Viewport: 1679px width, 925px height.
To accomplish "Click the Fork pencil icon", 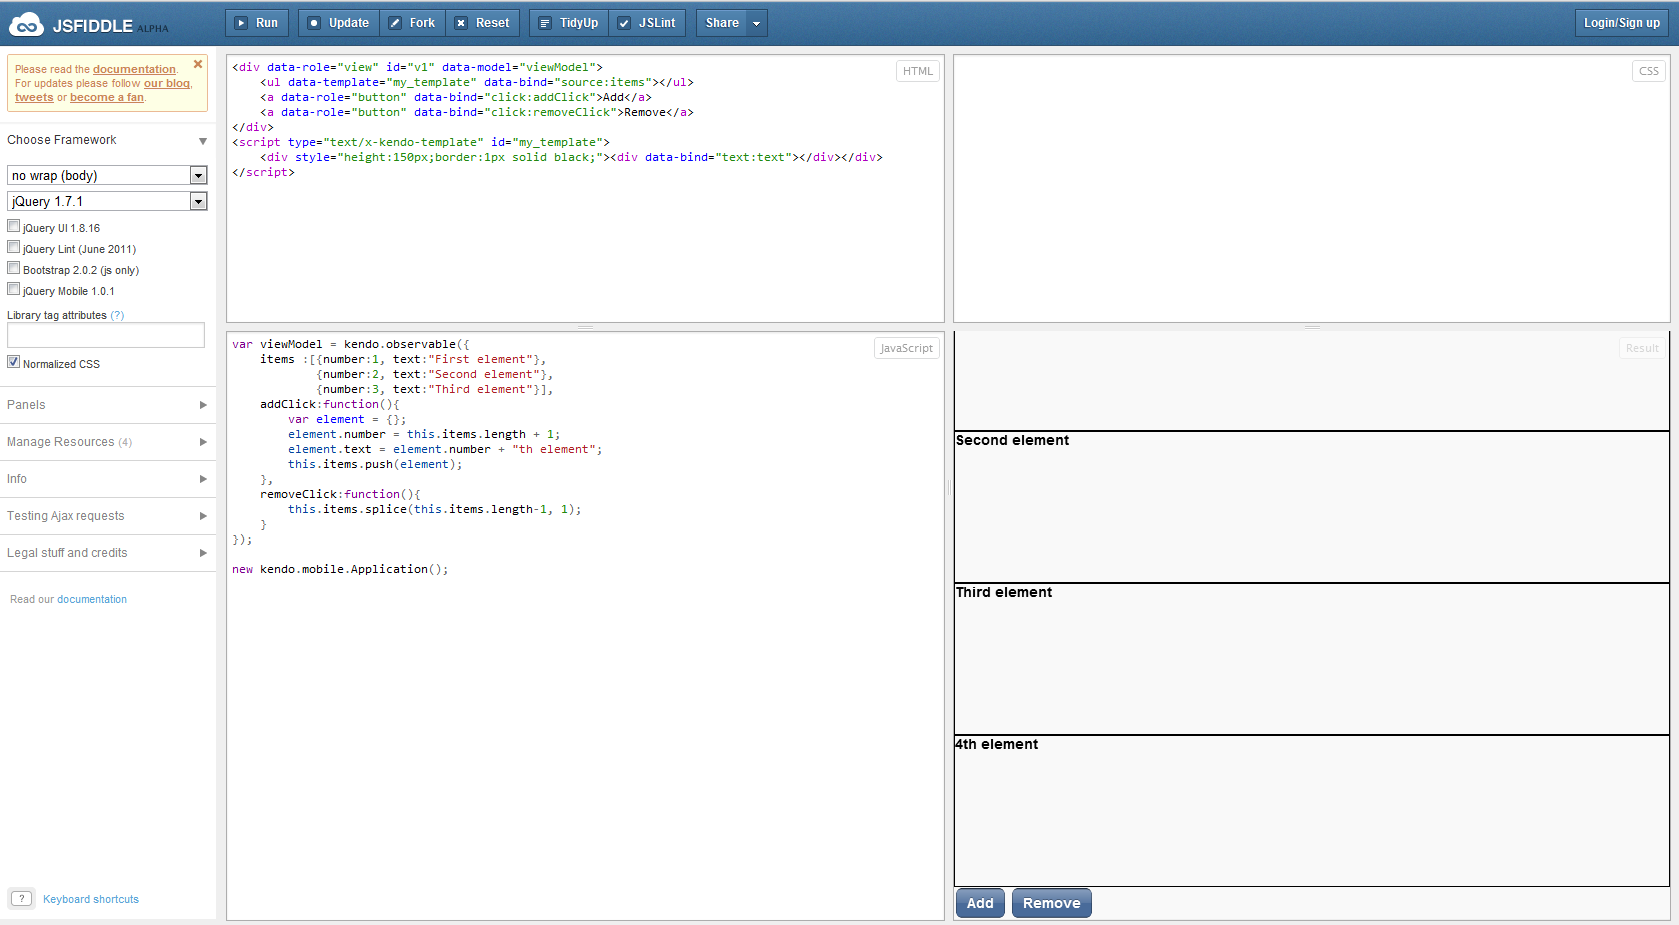I will point(395,23).
